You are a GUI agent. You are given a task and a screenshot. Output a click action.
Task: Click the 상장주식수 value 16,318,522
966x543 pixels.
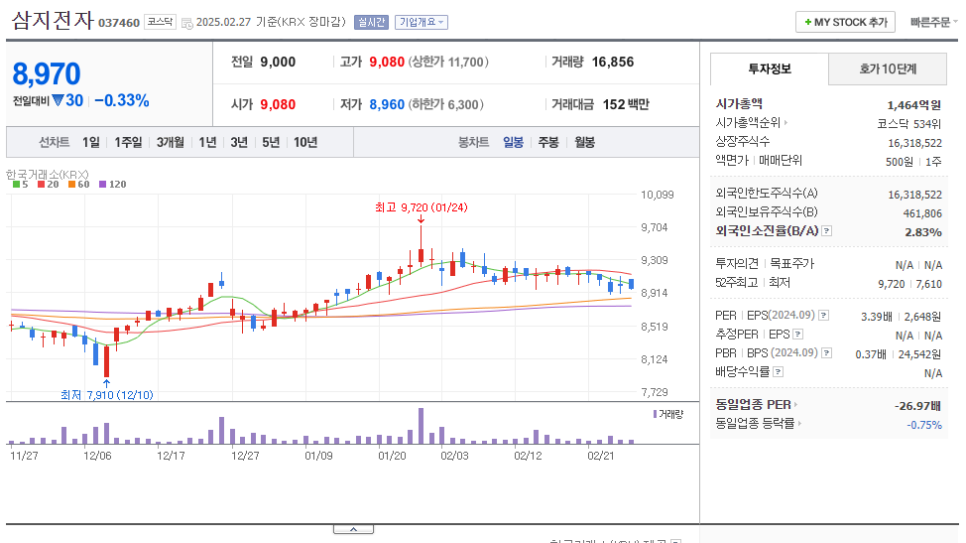pos(915,143)
